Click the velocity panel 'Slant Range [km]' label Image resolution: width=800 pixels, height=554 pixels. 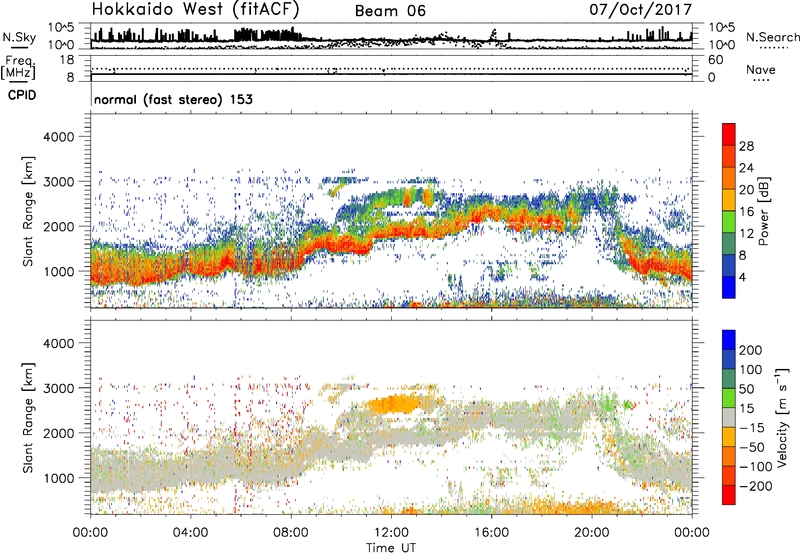tap(28, 418)
